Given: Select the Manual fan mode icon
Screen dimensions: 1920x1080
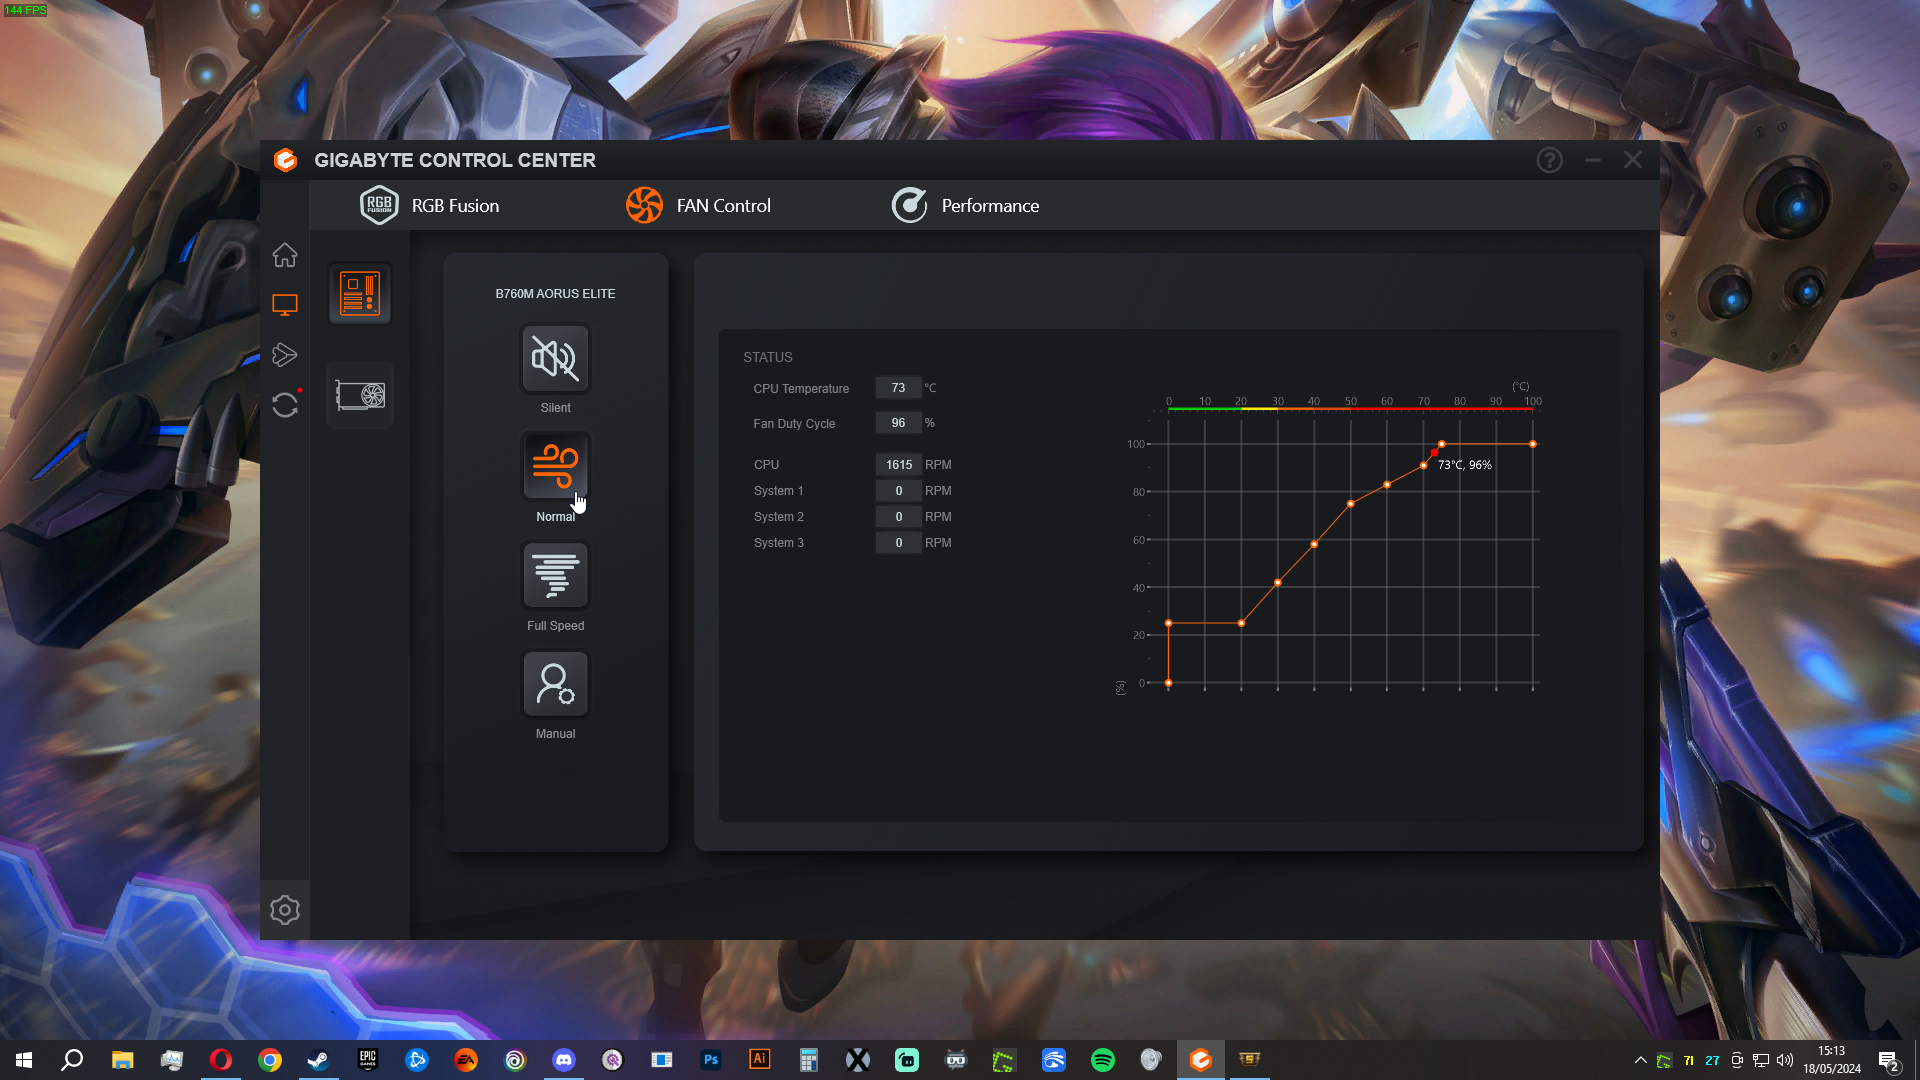Looking at the screenshot, I should point(556,684).
